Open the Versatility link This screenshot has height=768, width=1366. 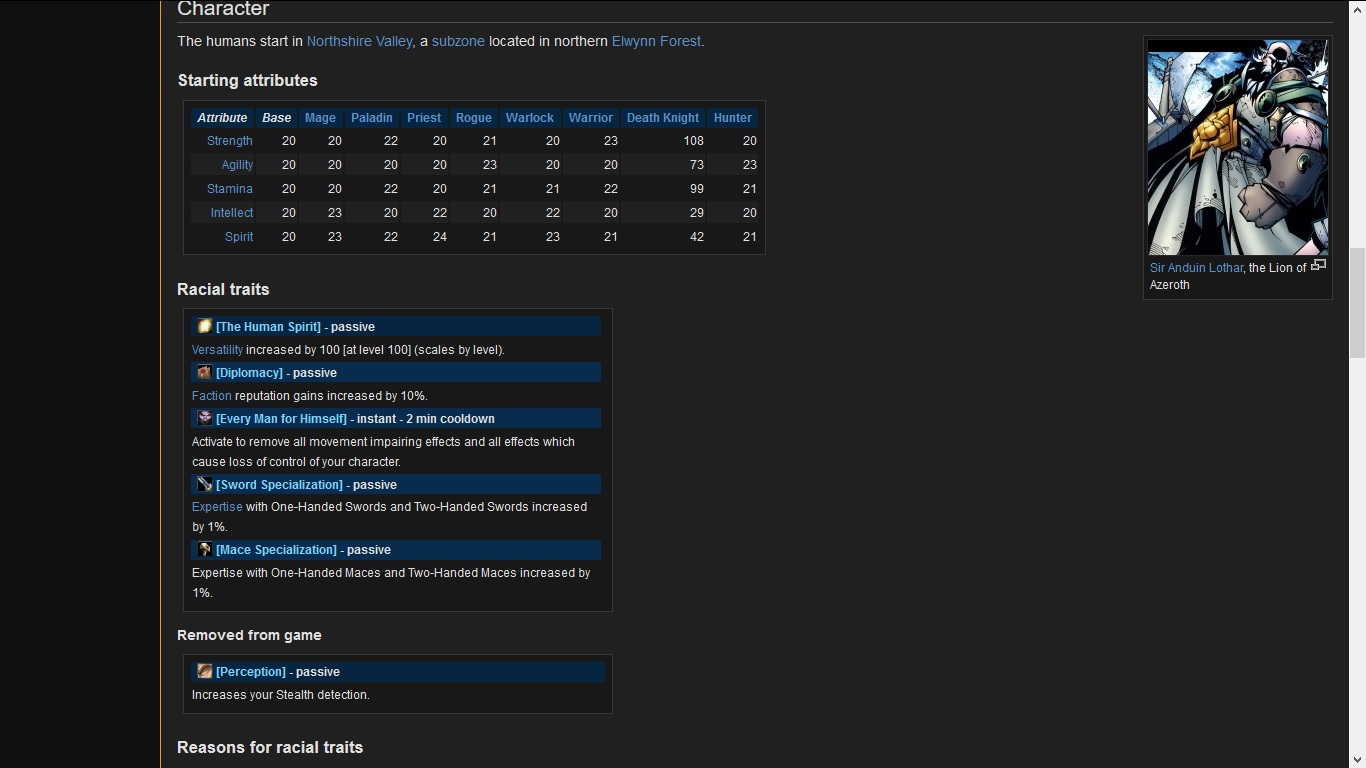(217, 350)
